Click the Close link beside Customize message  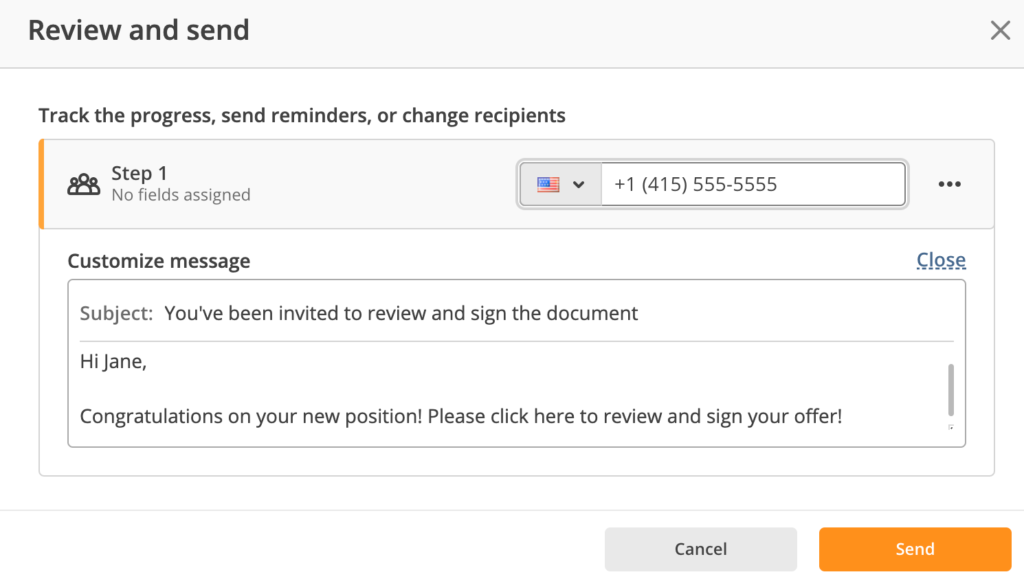[x=941, y=260]
